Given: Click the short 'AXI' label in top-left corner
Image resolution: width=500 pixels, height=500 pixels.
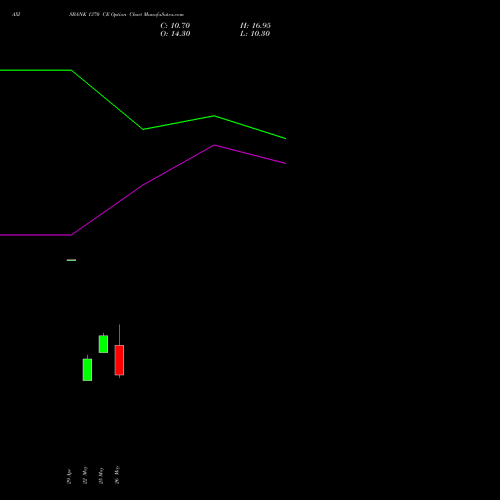Looking at the screenshot, I should [x=16, y=14].
